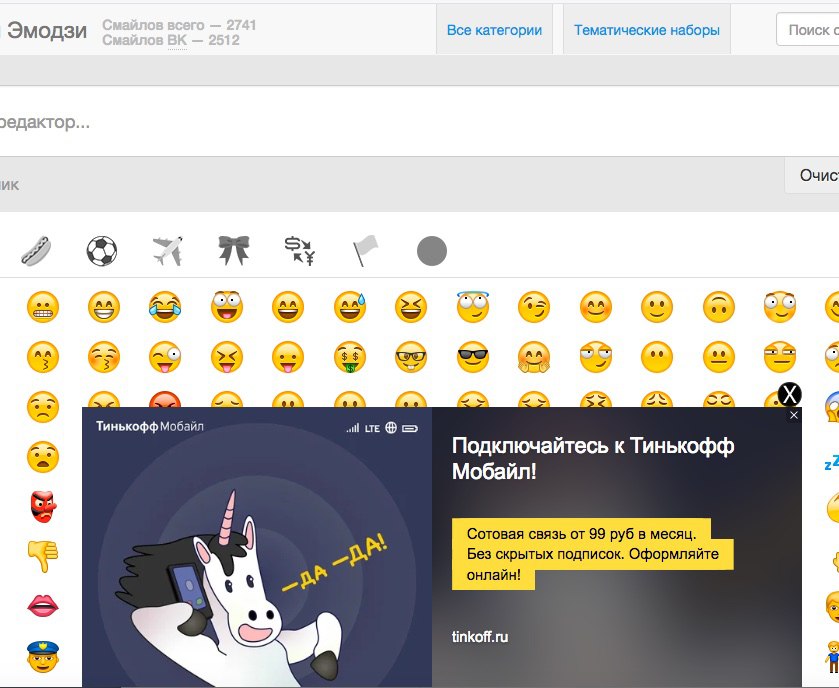Insert the kissing face with closed eyes emoji
The width and height of the screenshot is (839, 688).
(104, 357)
